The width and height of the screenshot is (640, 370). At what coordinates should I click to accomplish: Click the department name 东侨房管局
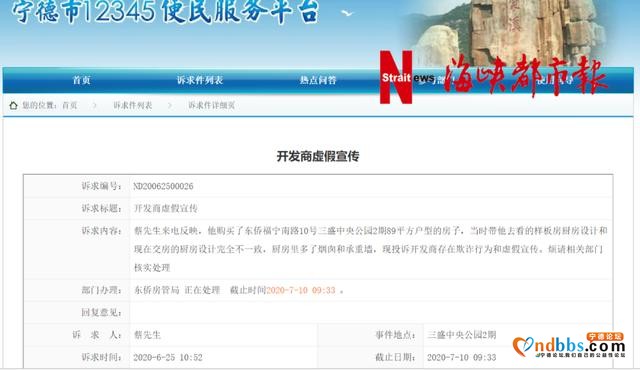tap(157, 290)
